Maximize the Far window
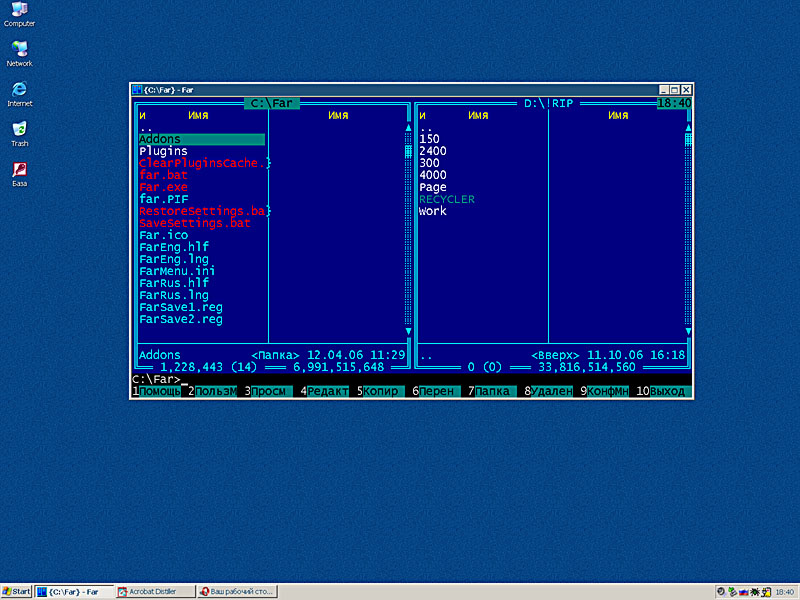 (x=674, y=90)
